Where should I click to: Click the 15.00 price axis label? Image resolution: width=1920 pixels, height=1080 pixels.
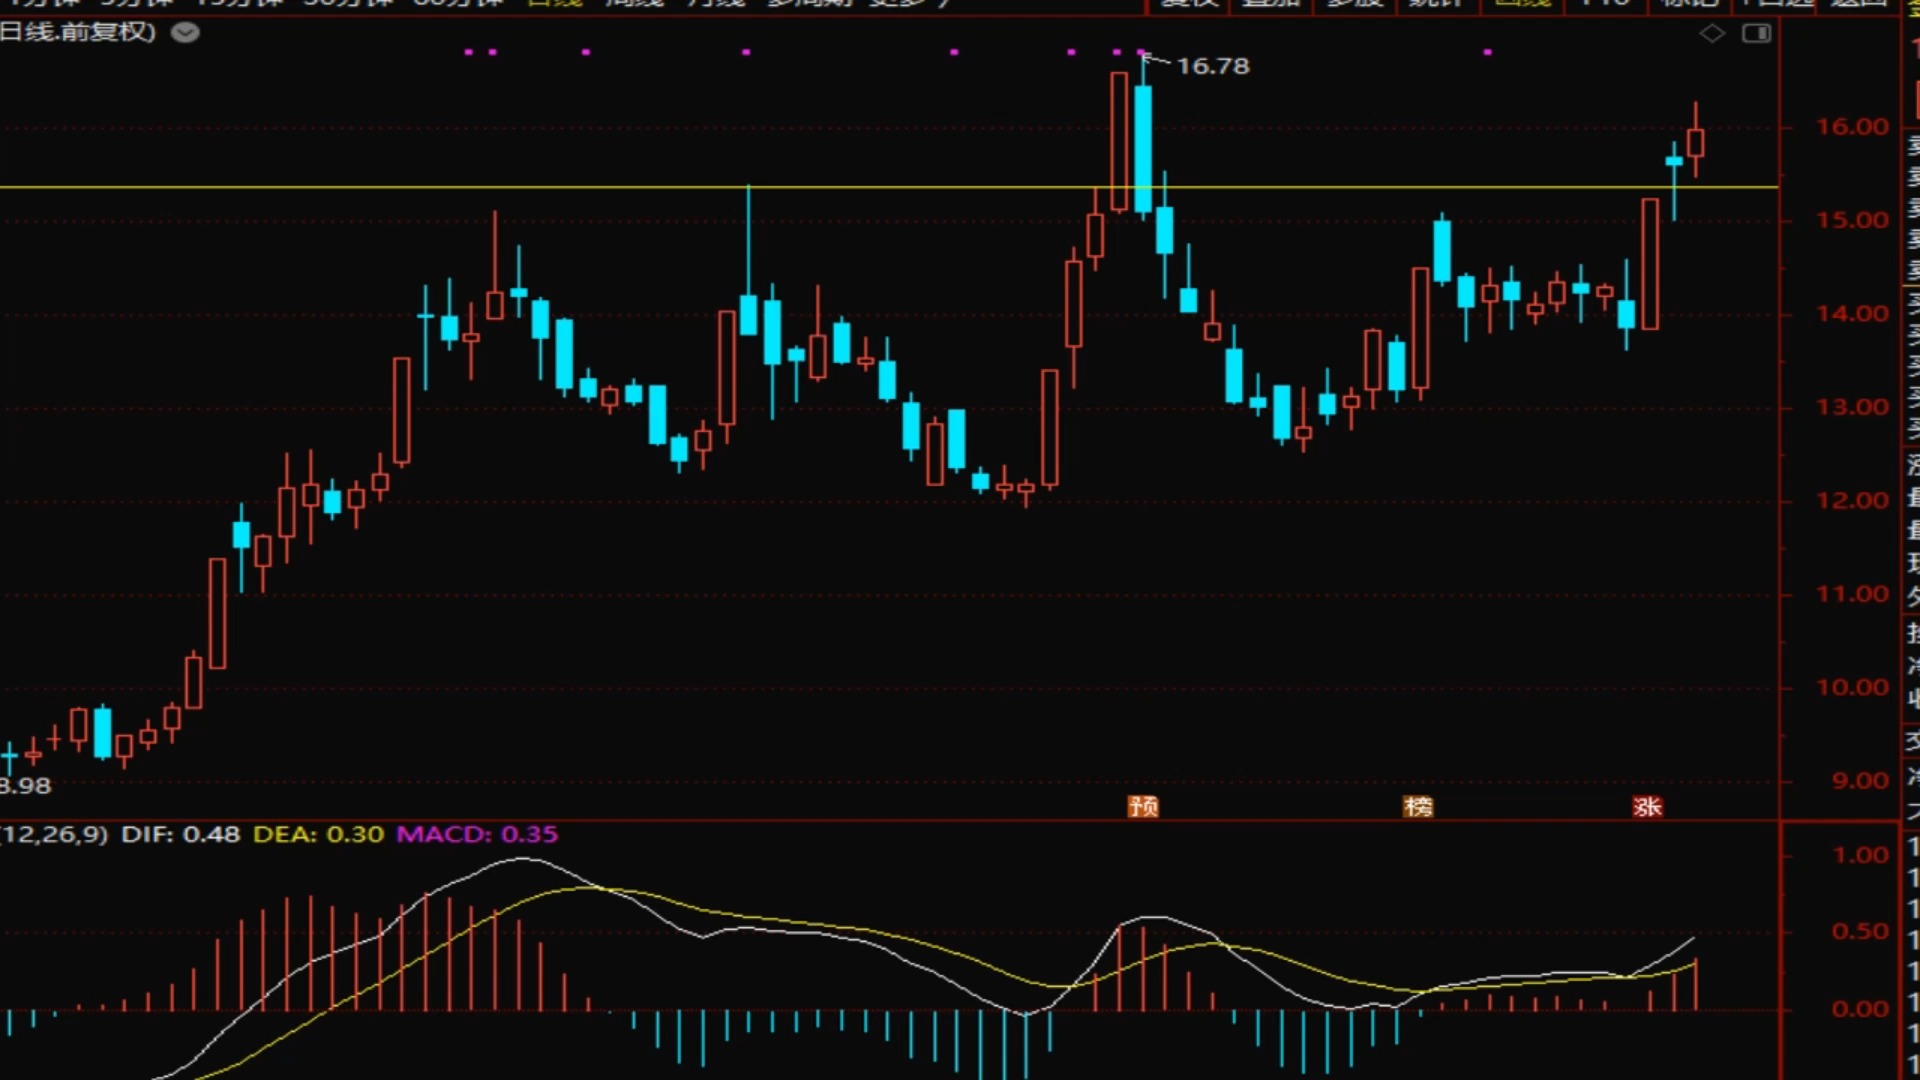pos(1852,220)
